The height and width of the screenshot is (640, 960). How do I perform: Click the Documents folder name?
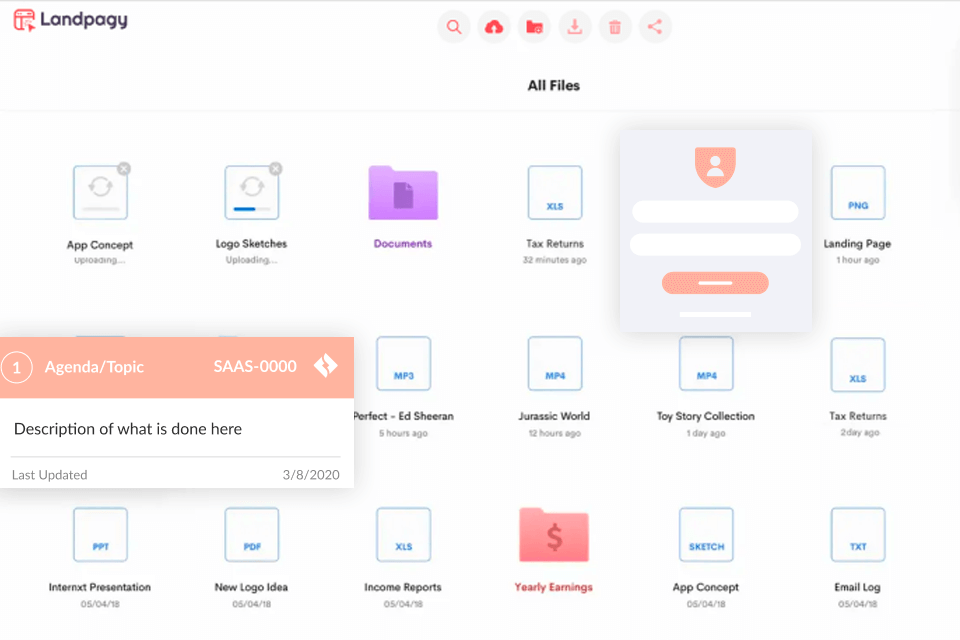403,244
